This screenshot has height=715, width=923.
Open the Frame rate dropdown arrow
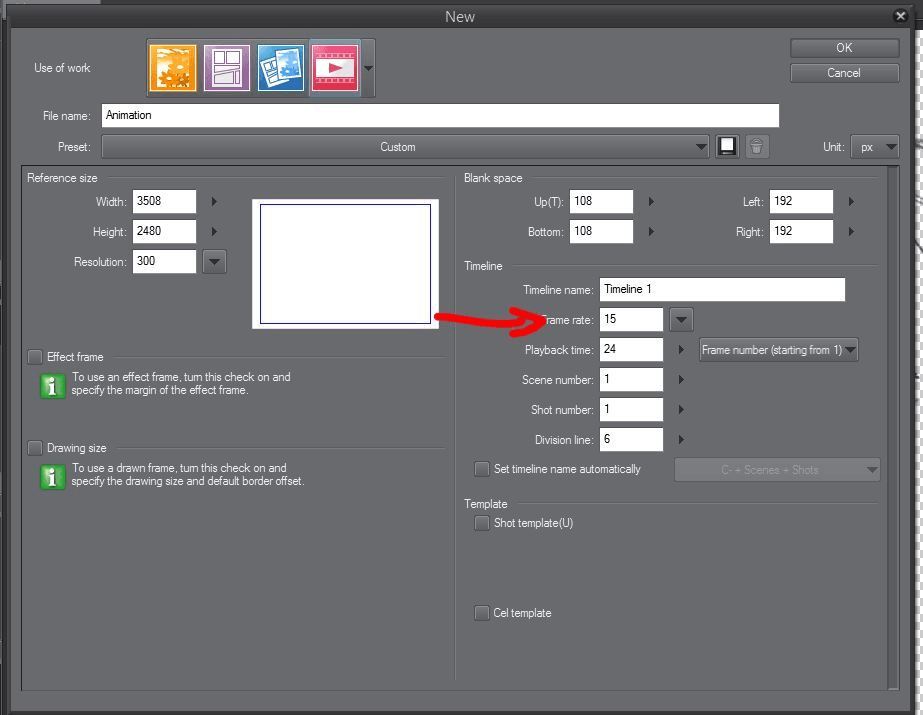pyautogui.click(x=680, y=319)
